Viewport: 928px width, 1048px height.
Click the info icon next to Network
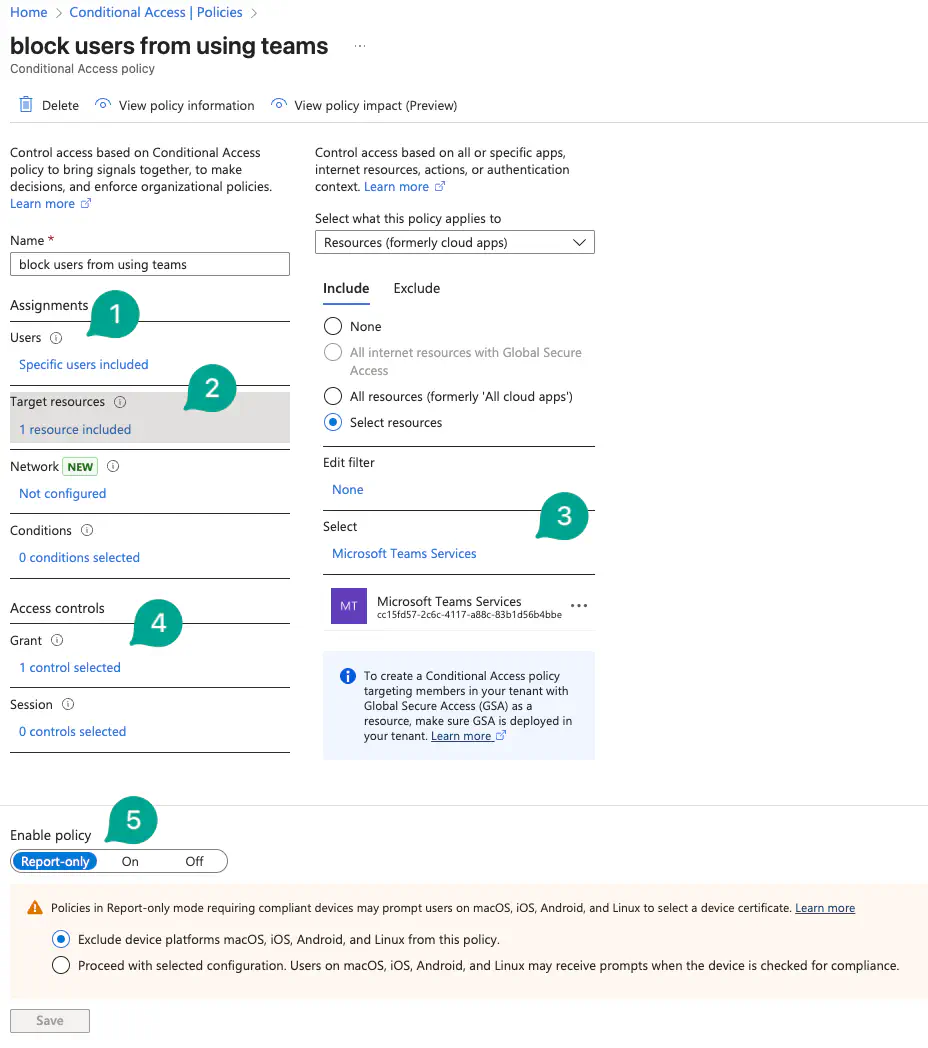click(x=113, y=466)
